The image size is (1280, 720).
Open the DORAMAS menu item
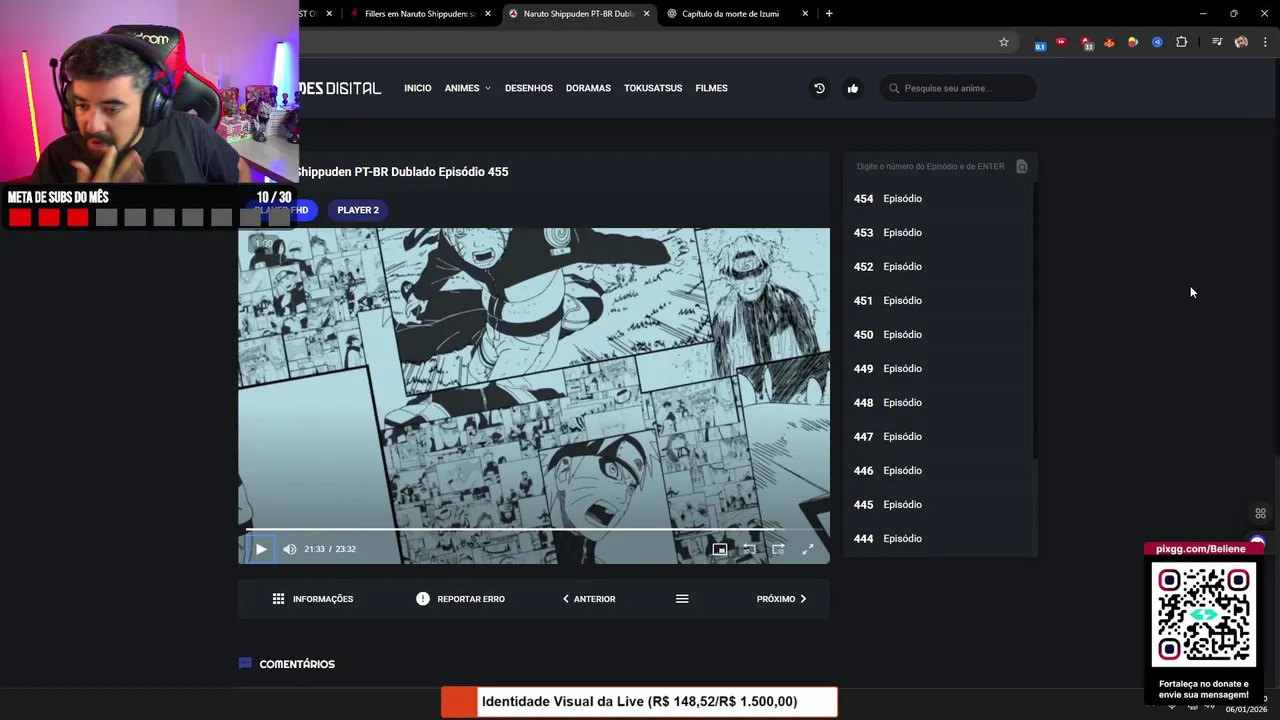[588, 88]
